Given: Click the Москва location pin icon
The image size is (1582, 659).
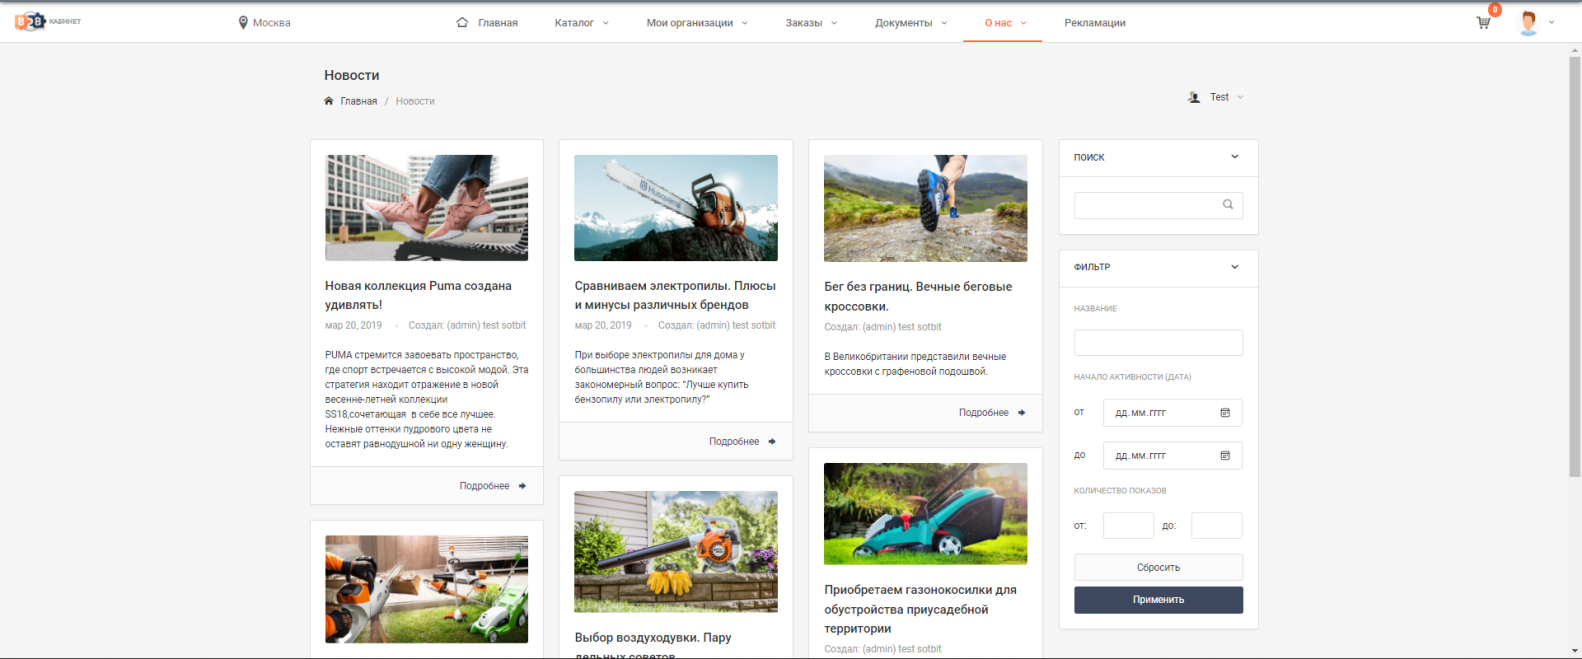Looking at the screenshot, I should coord(243,22).
